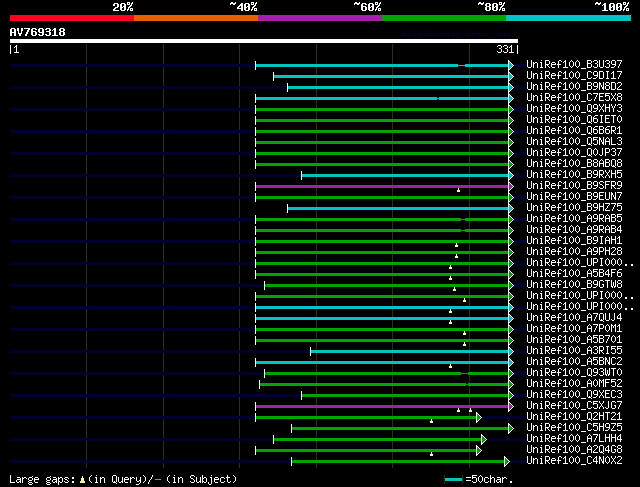Select the UniRef100_C5XJG7 hit label
640x487 pixels.
(x=573, y=406)
